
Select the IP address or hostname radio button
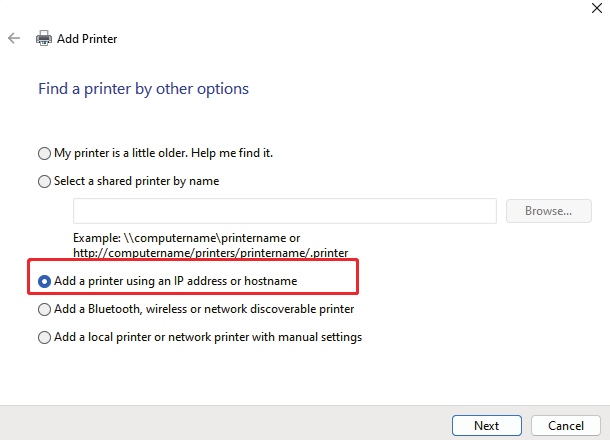click(x=44, y=282)
